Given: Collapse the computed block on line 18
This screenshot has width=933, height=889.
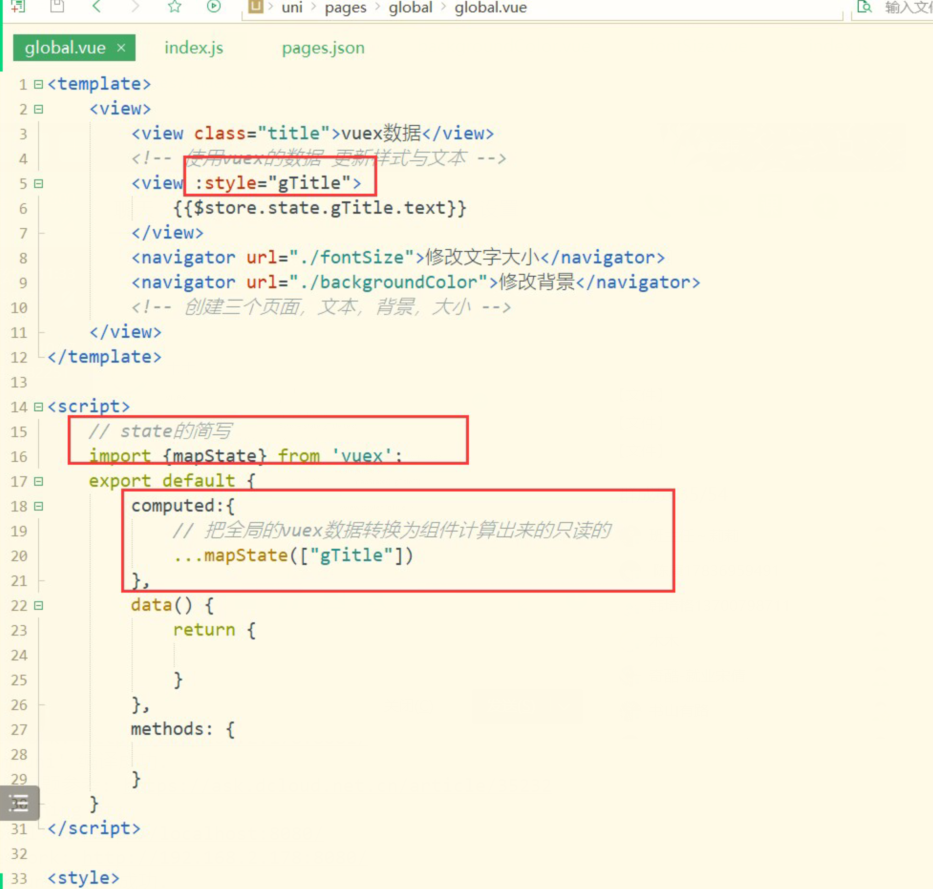Looking at the screenshot, I should click(x=39, y=506).
